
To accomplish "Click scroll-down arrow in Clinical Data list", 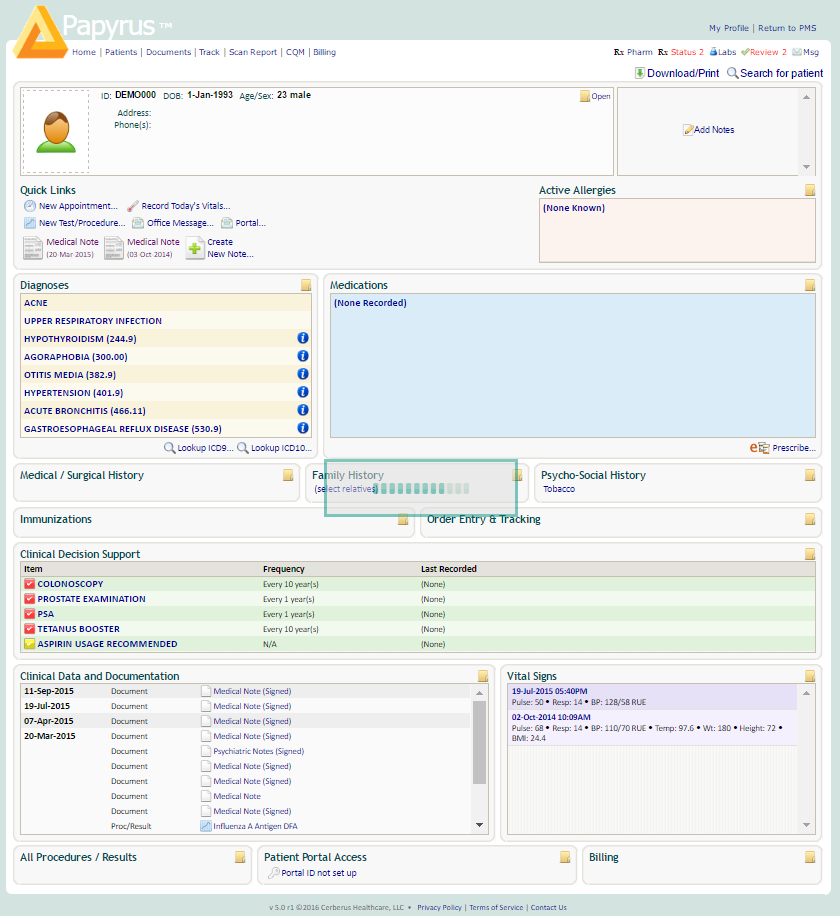I will click(x=479, y=825).
